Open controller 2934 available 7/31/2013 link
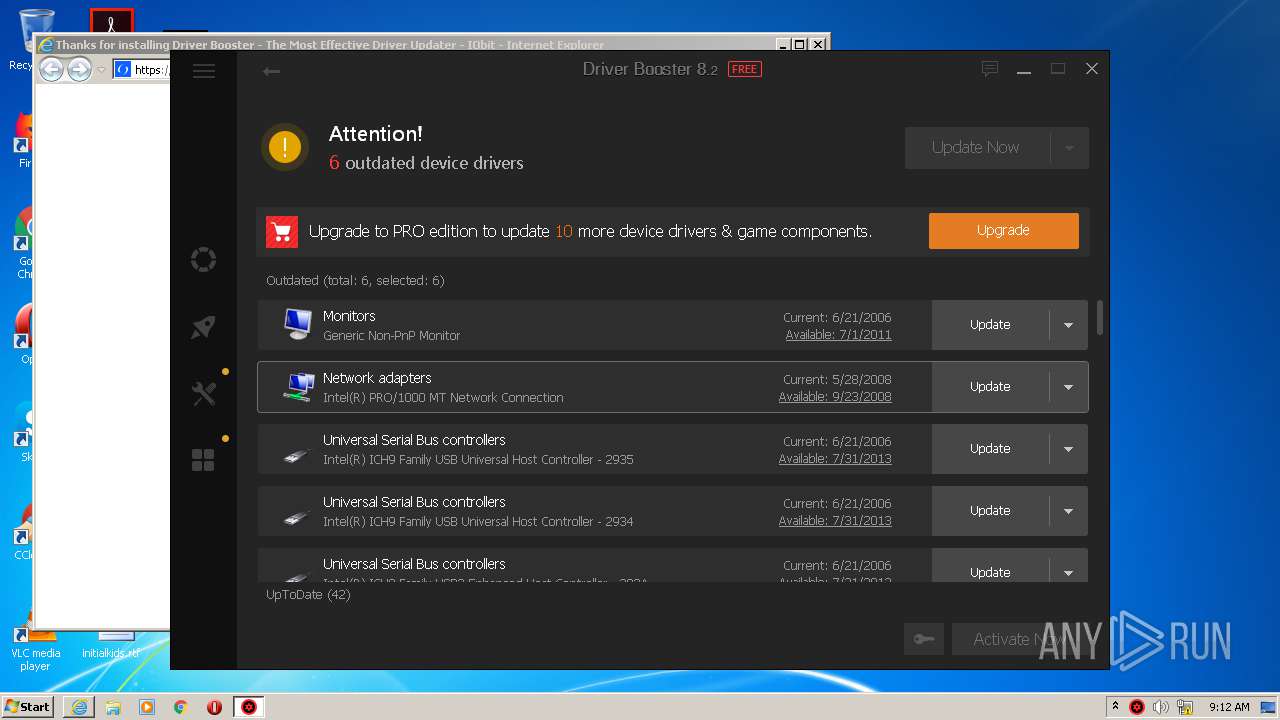This screenshot has width=1280, height=720. pos(835,521)
